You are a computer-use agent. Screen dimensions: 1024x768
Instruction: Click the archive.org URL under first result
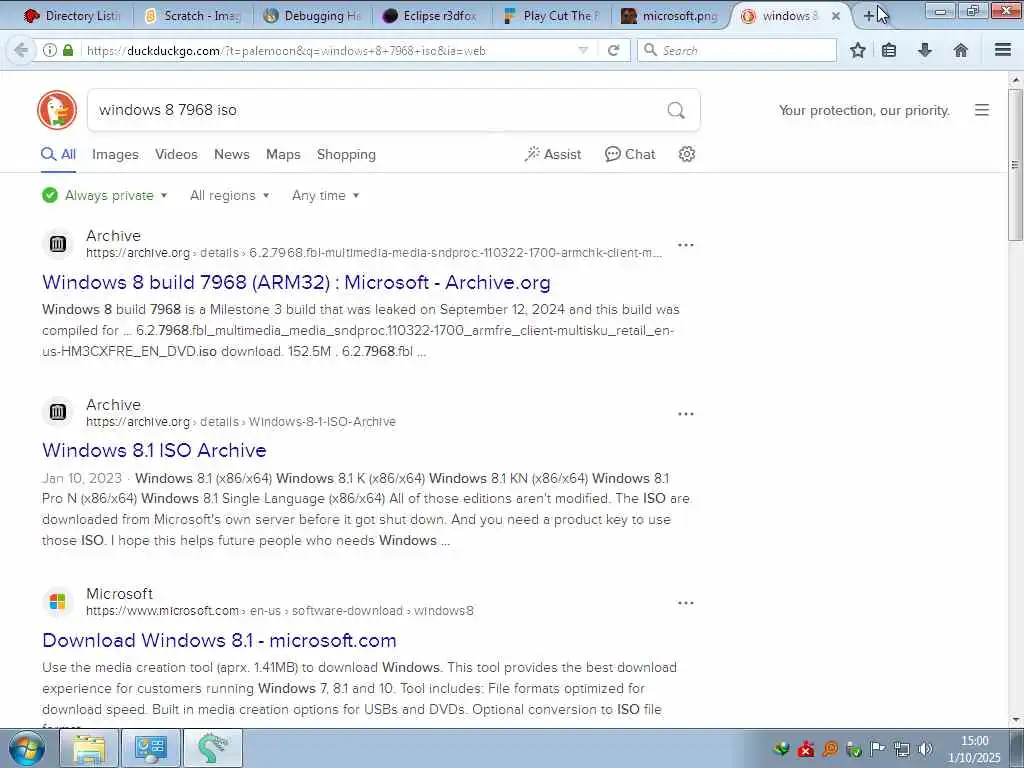tap(374, 253)
